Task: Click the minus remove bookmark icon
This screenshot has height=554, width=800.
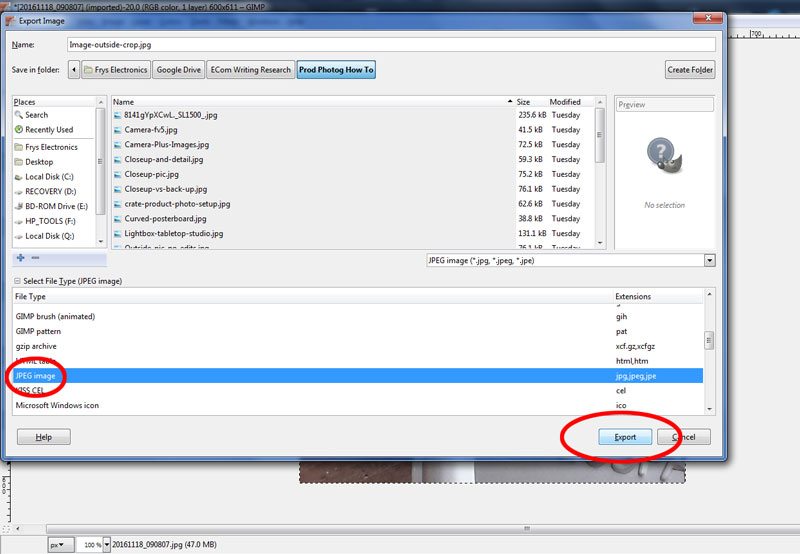Action: 35,258
